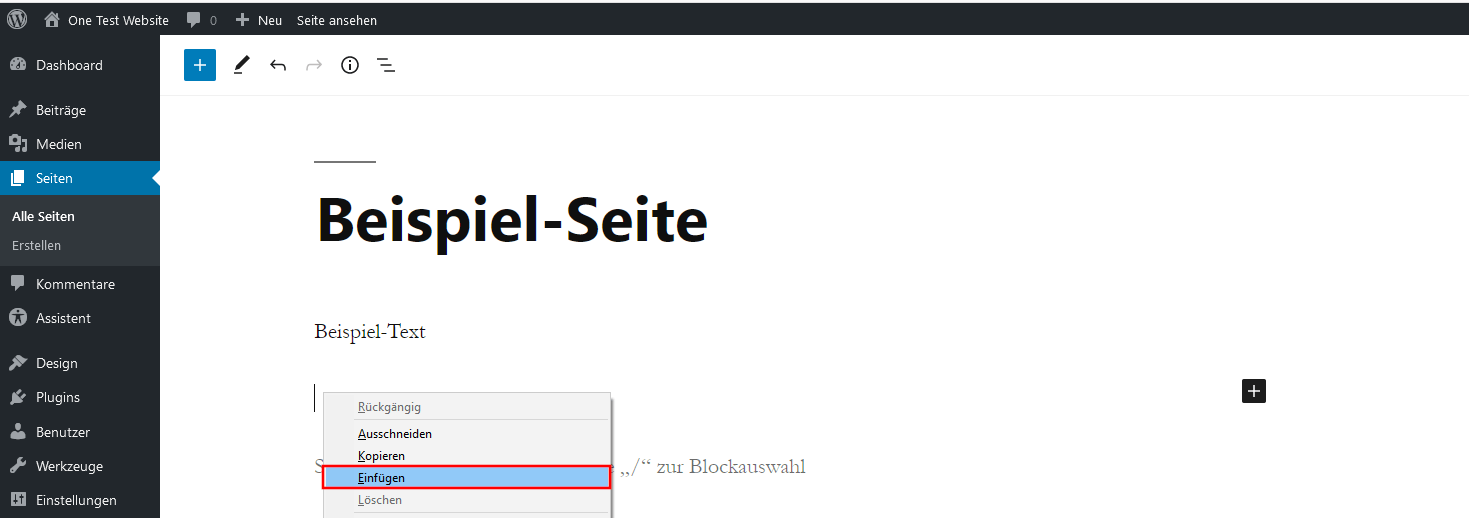Go to Erstellen under Seiten
The image size is (1469, 518).
(x=36, y=245)
